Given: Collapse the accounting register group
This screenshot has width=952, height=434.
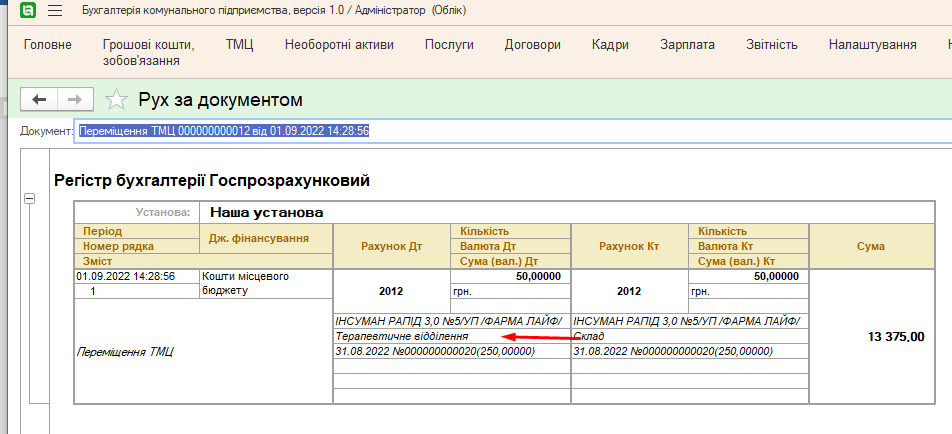Looking at the screenshot, I should click(x=29, y=199).
